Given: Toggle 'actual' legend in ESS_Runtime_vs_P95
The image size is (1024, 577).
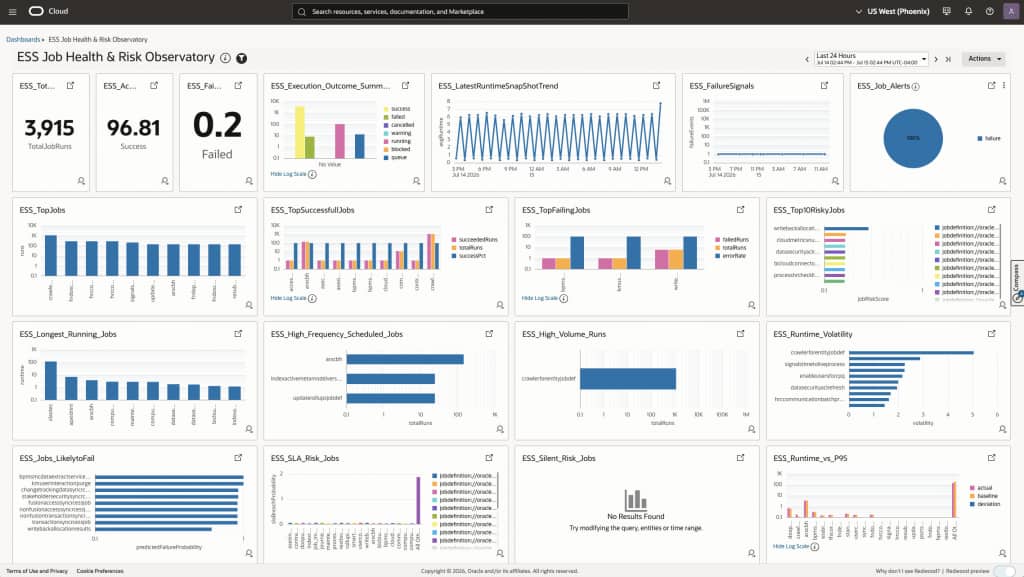Looking at the screenshot, I should [x=981, y=488].
